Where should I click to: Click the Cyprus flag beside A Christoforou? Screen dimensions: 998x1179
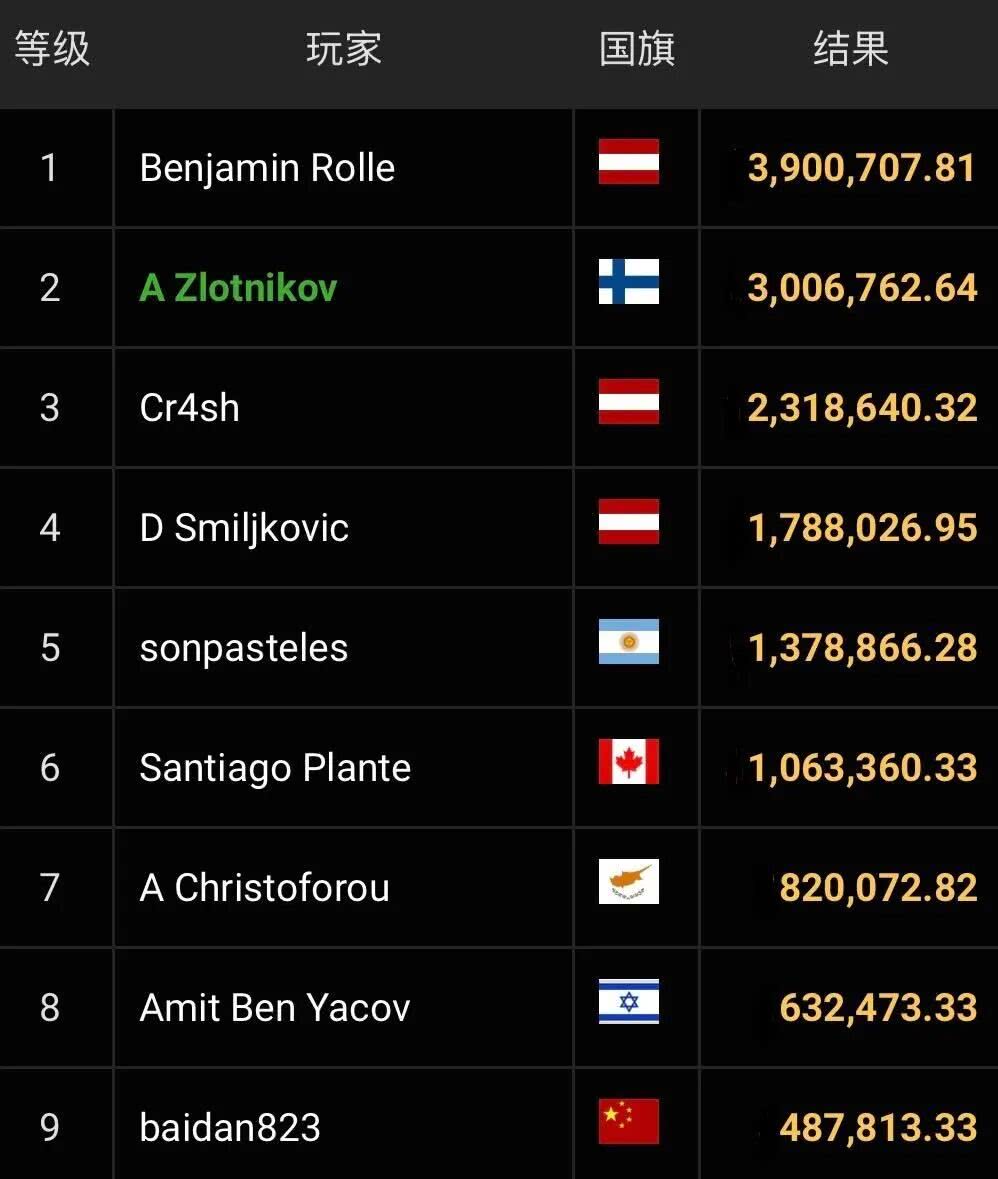pyautogui.click(x=628, y=882)
